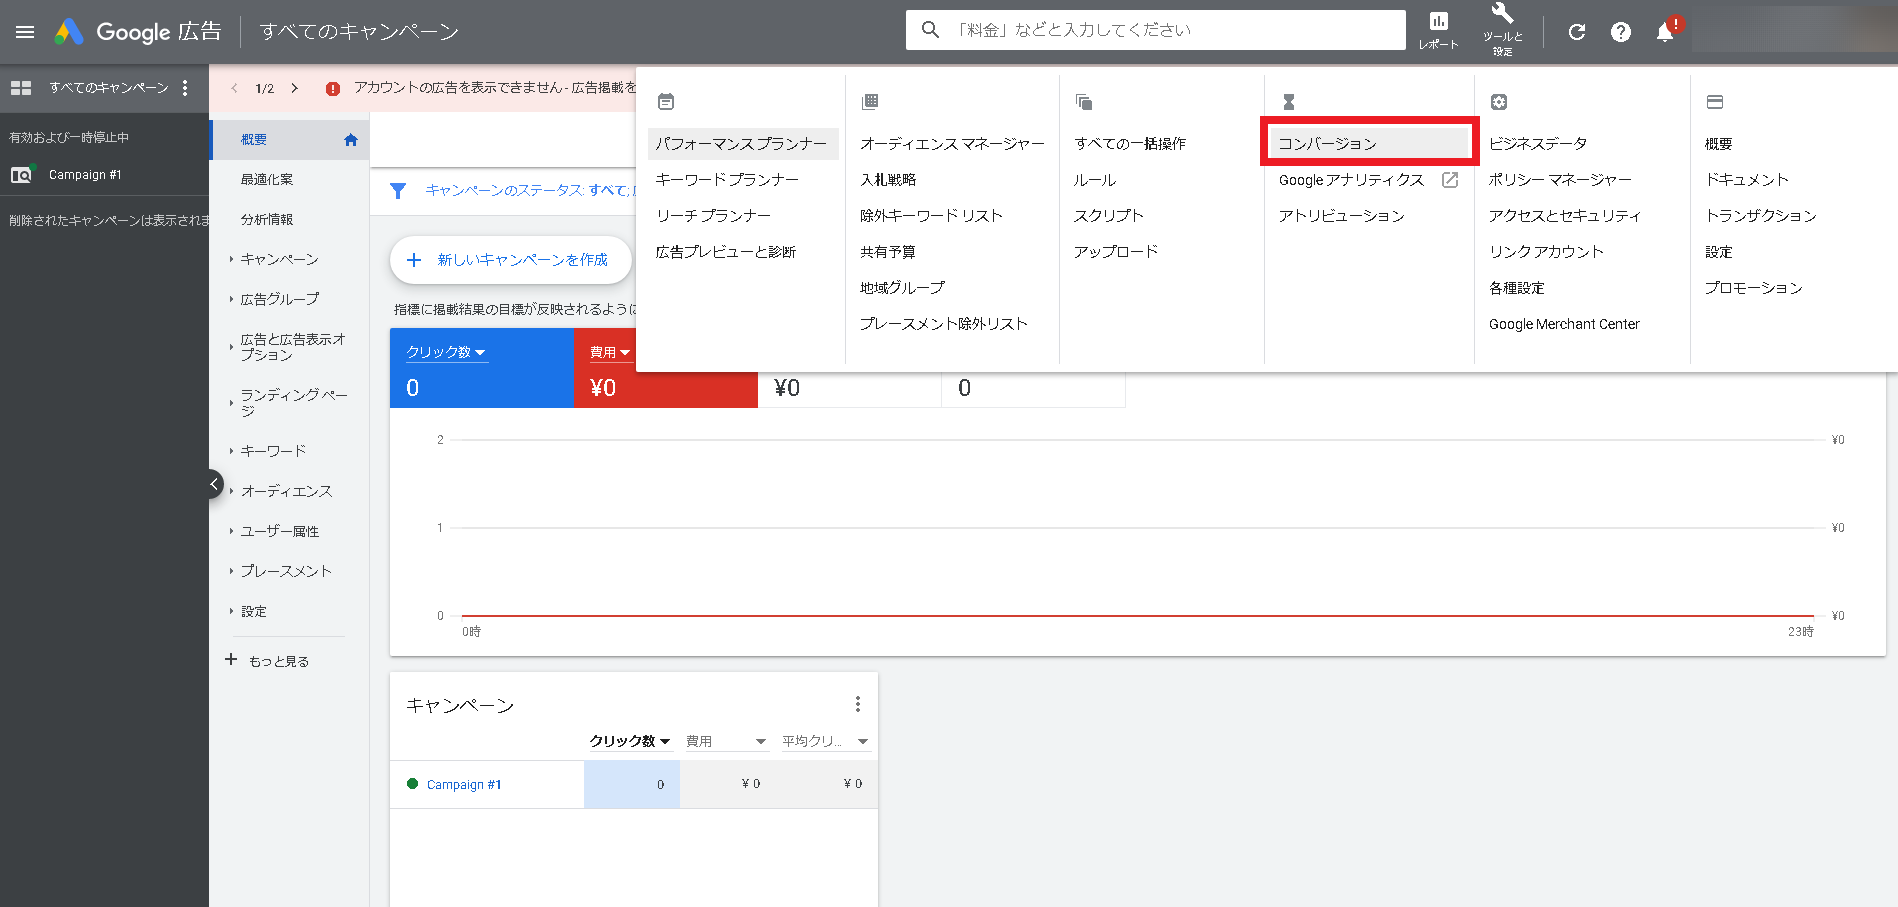Go to previous notification arrow
The width and height of the screenshot is (1898, 907).
(x=234, y=88)
